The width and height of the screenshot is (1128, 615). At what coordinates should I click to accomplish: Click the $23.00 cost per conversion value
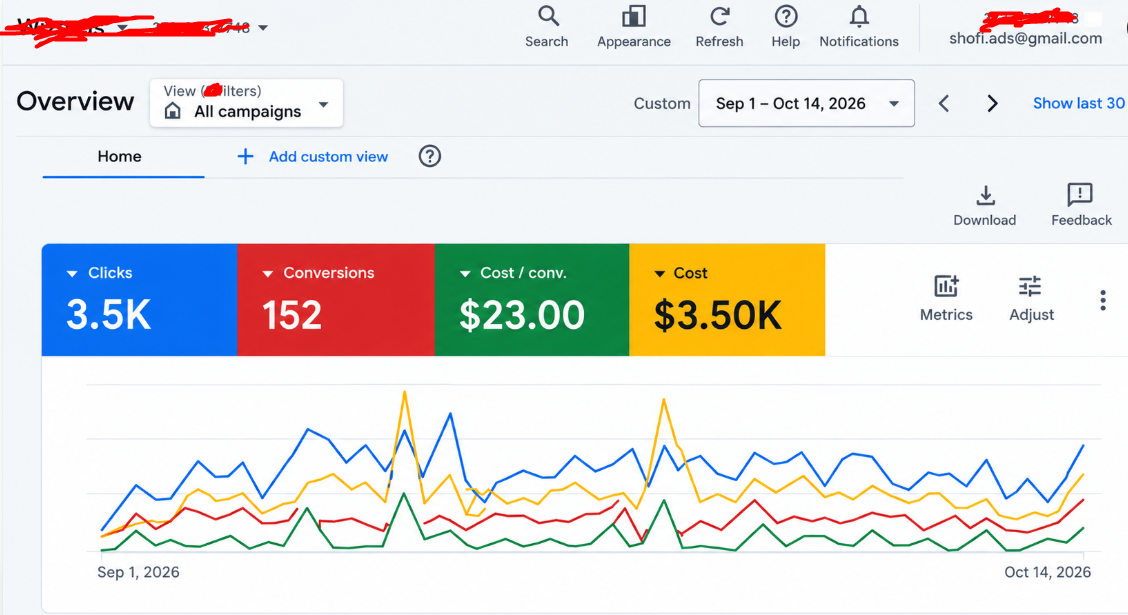point(522,315)
